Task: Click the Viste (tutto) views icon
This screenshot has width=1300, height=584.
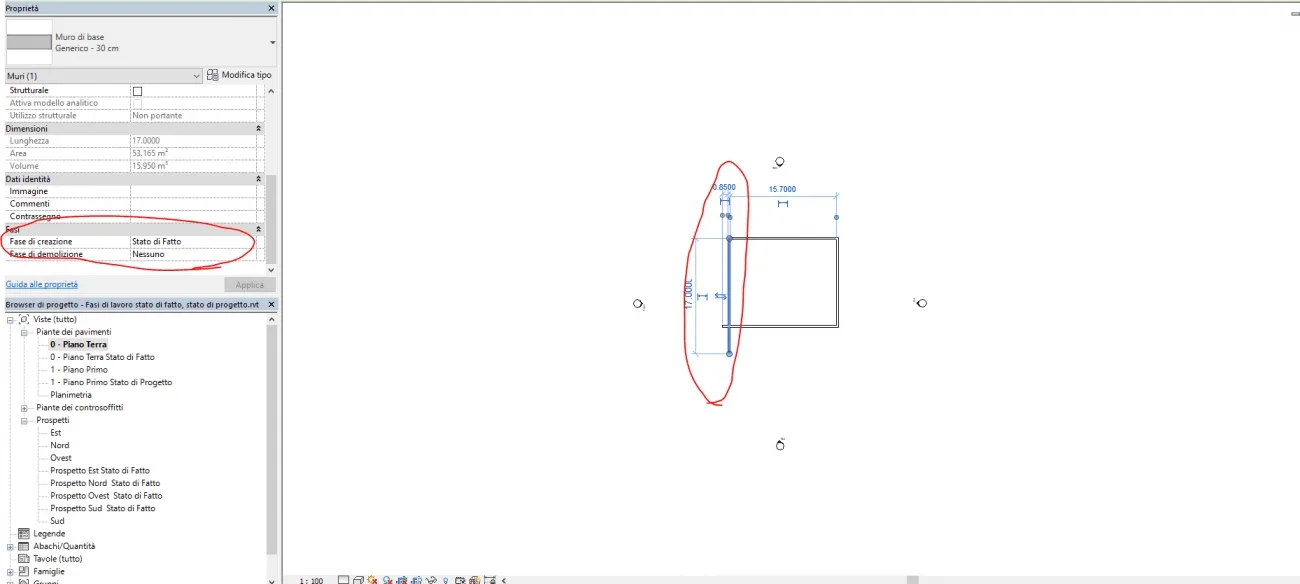Action: click(24, 319)
